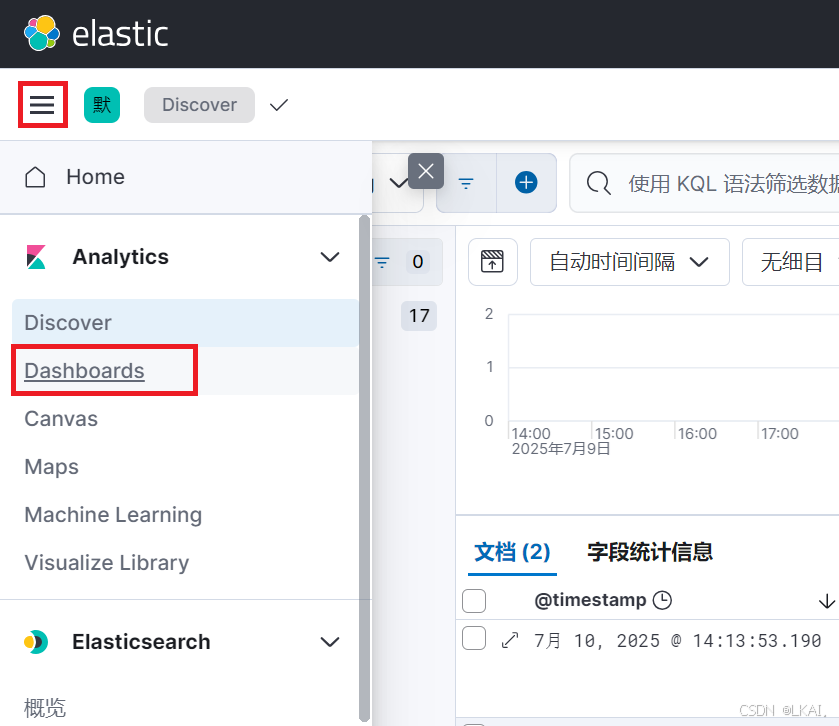Open Dashboards from Analytics menu
The width and height of the screenshot is (839, 726).
click(x=84, y=371)
